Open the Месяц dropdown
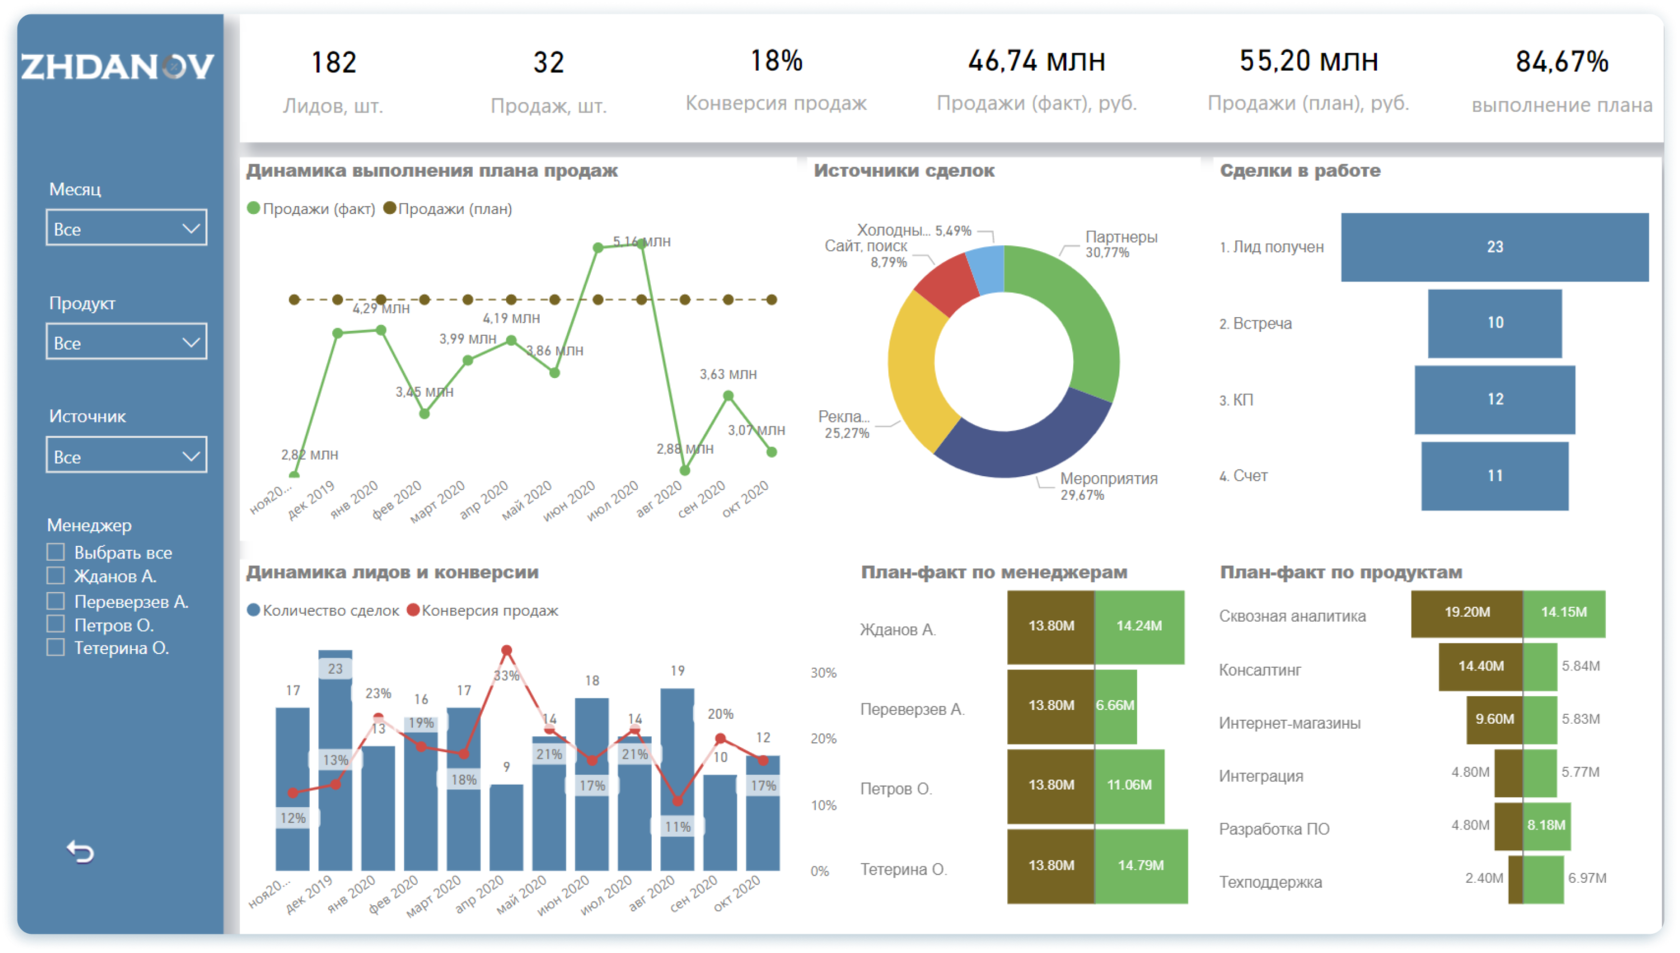 pyautogui.click(x=126, y=228)
